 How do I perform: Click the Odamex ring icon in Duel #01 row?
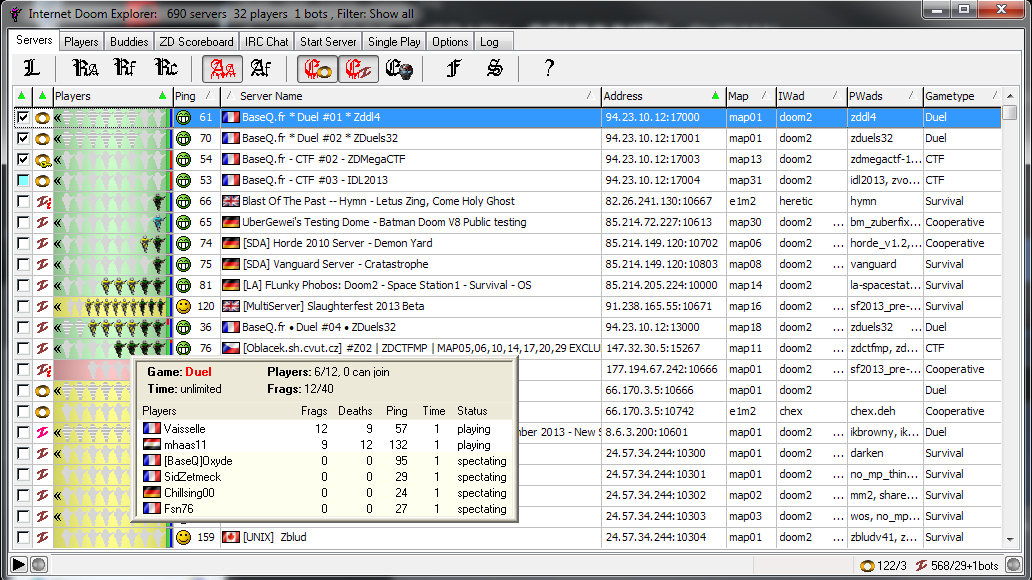(x=43, y=118)
